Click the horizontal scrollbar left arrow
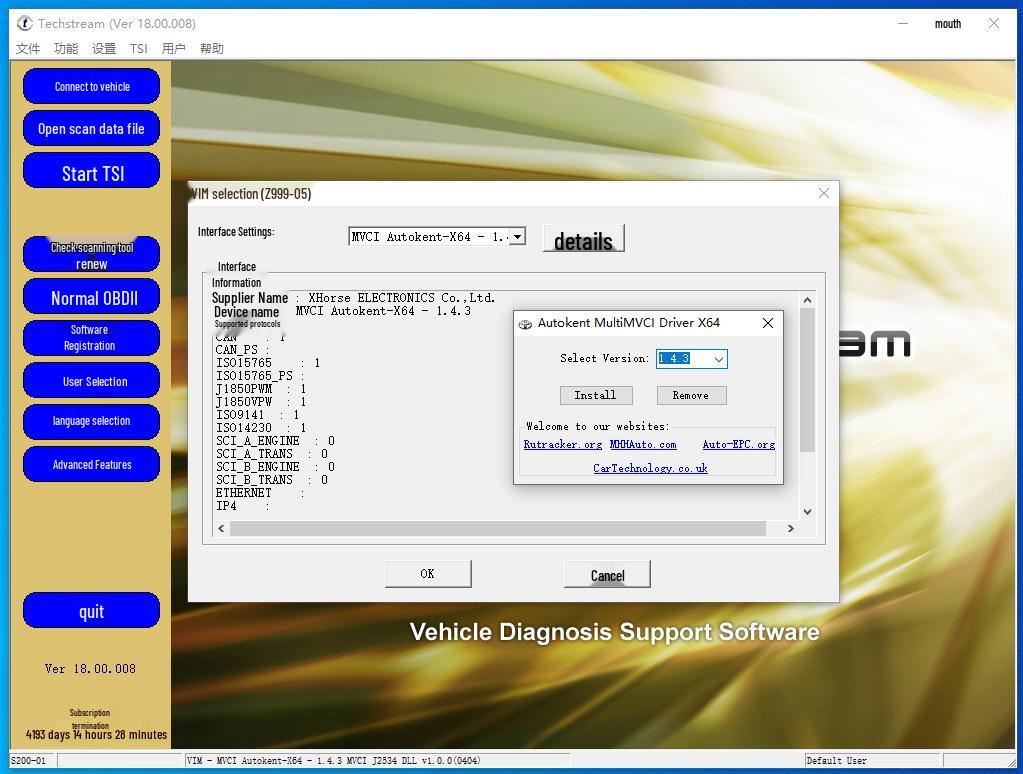 tap(221, 528)
